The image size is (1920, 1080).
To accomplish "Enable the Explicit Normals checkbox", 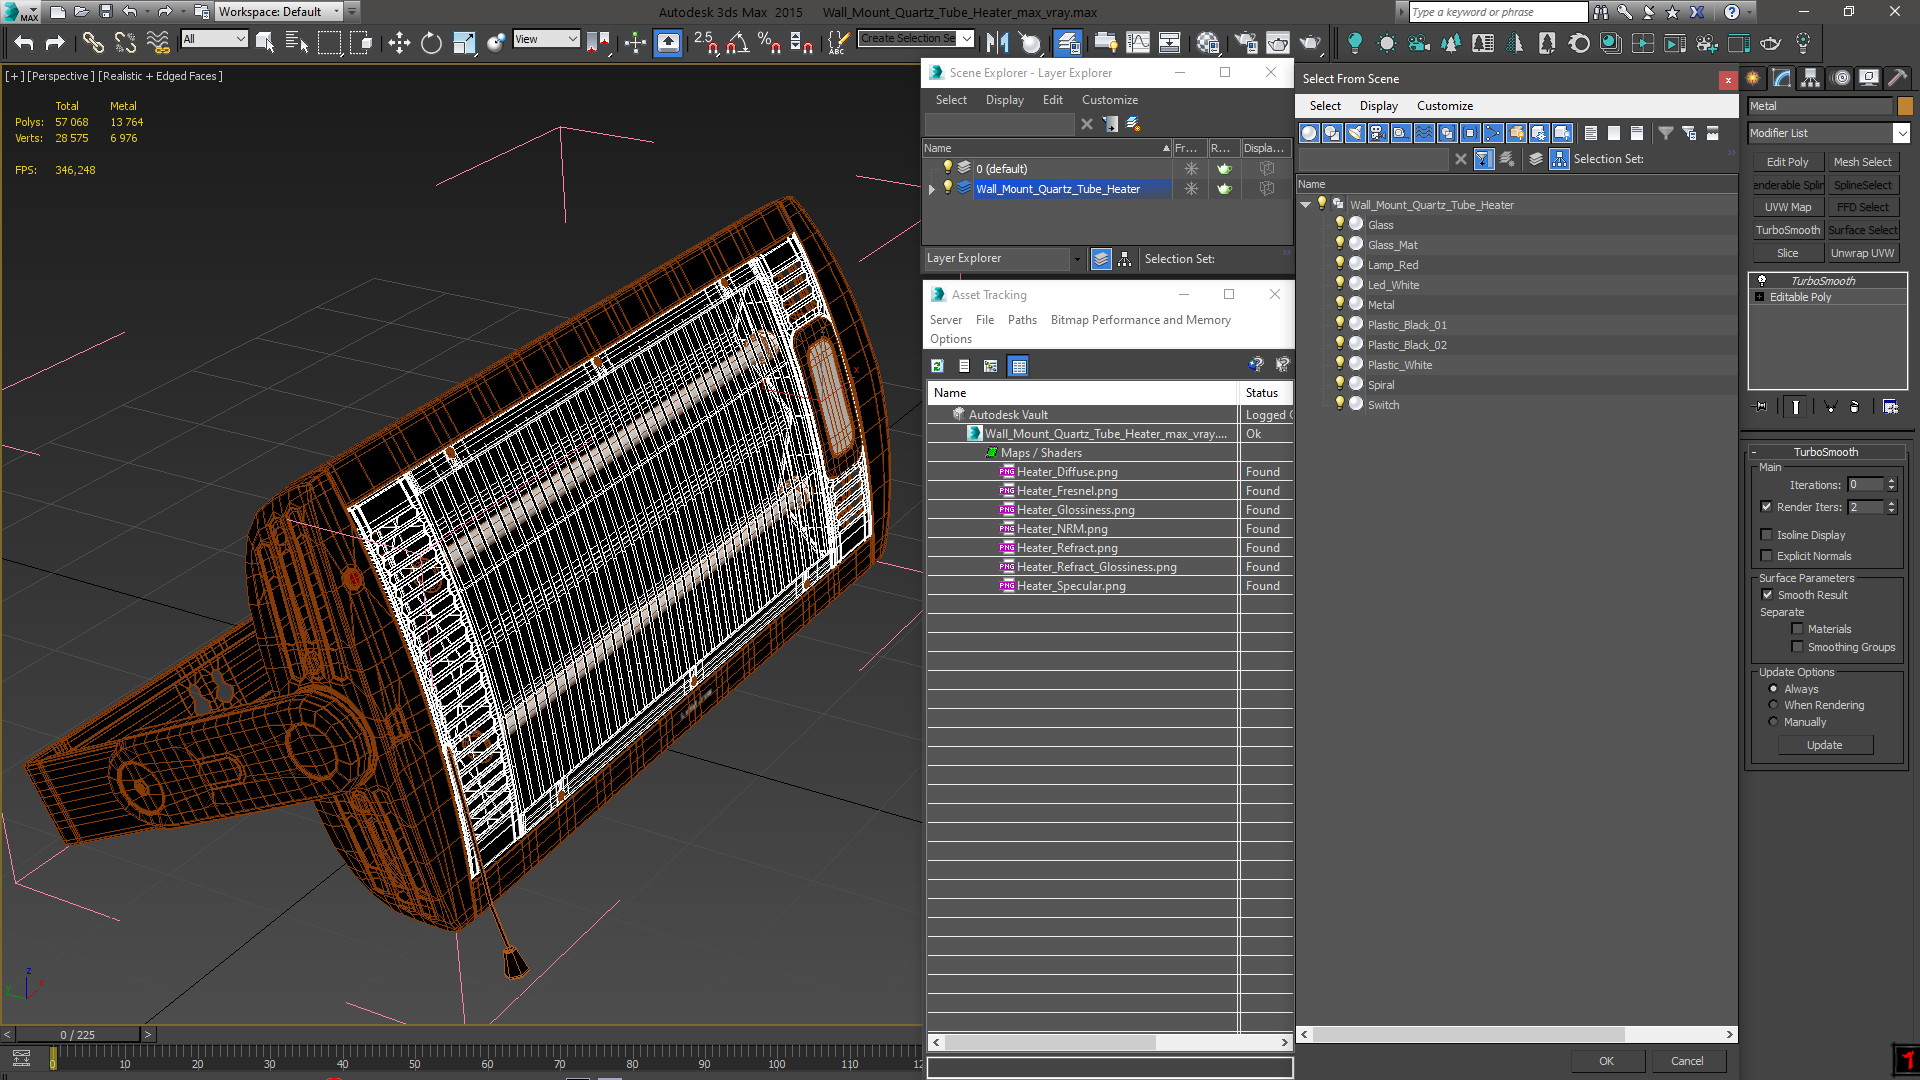I will [x=1766, y=556].
